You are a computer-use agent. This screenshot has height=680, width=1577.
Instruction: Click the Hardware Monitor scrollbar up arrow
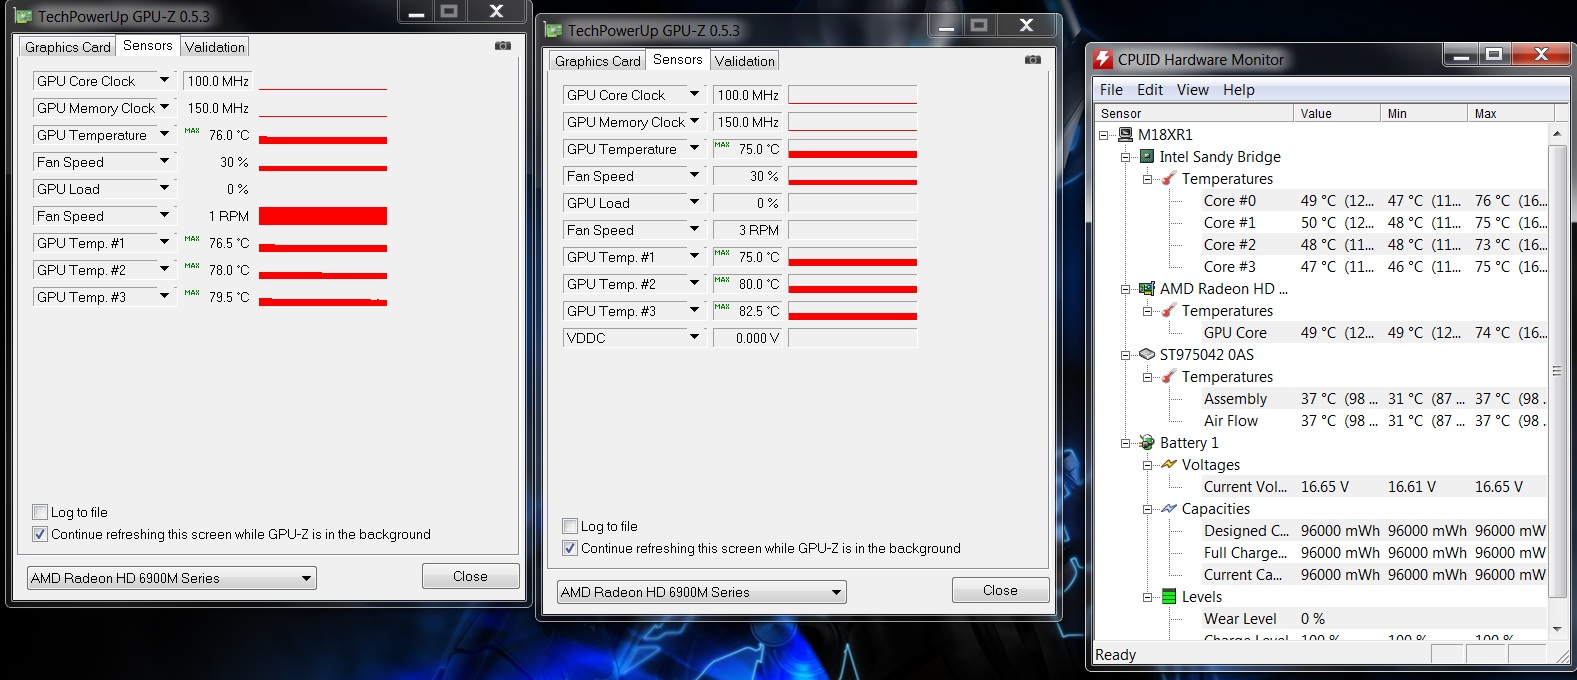tap(1556, 133)
